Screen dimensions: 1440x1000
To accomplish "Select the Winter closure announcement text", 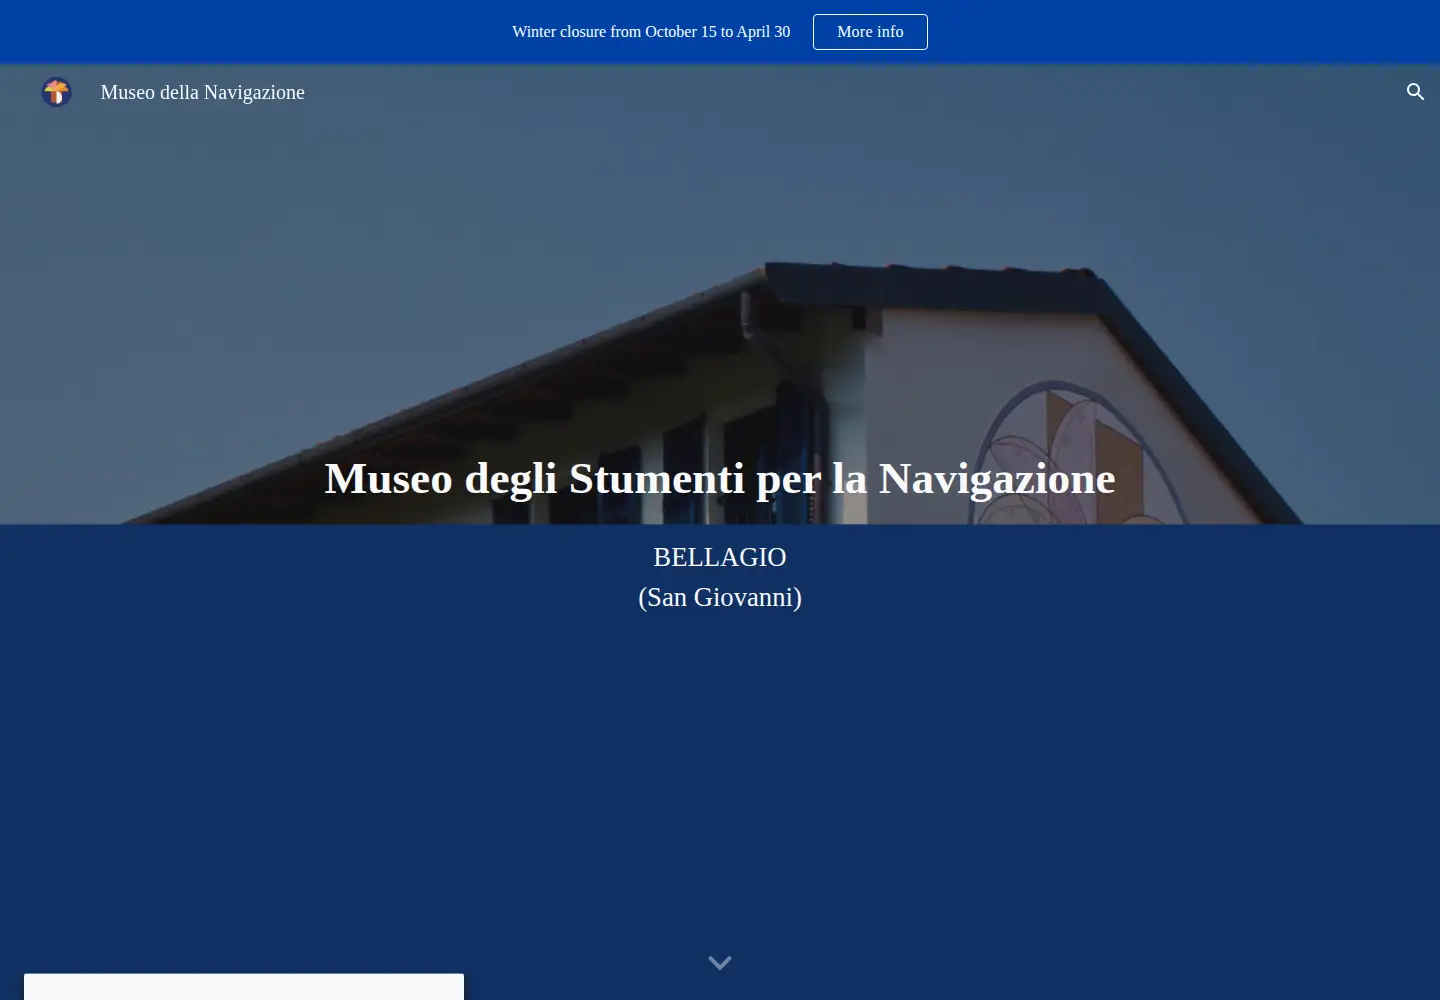I will click(651, 32).
